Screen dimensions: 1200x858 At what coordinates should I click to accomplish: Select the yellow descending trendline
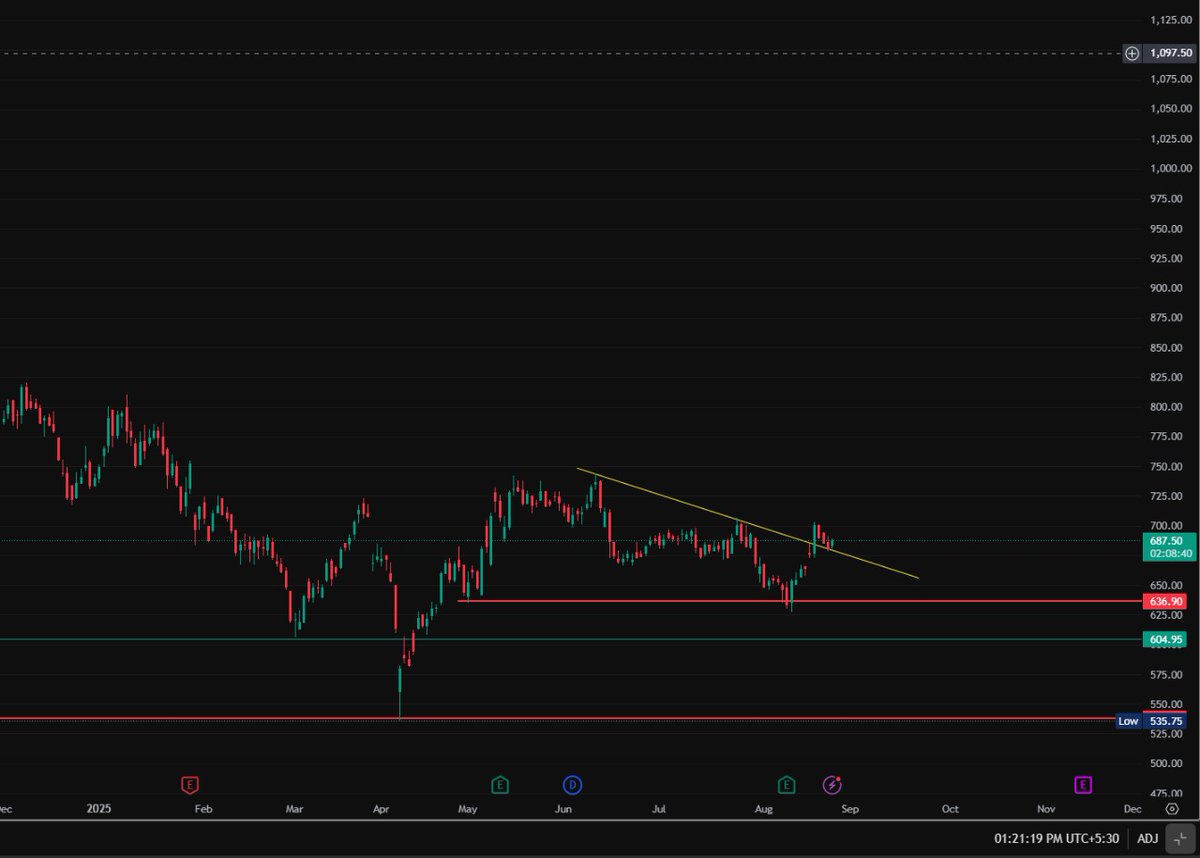(747, 523)
